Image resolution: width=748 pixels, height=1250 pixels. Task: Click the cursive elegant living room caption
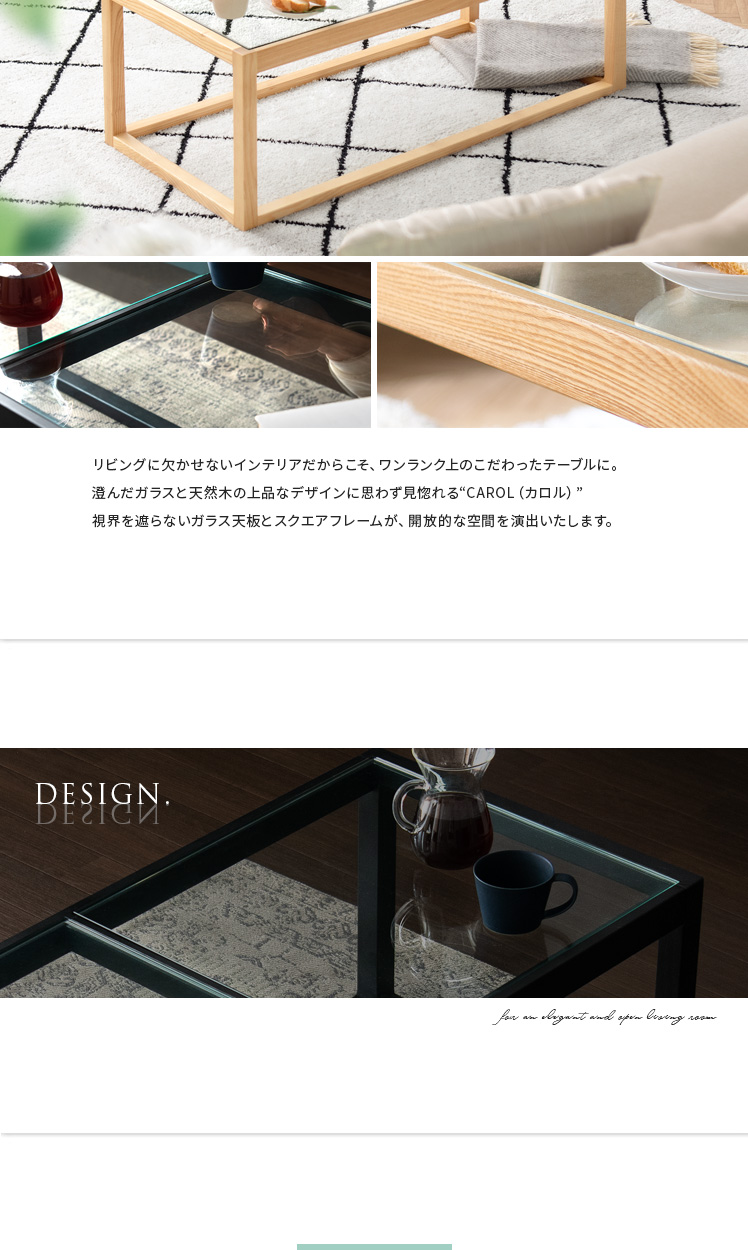click(x=605, y=1017)
